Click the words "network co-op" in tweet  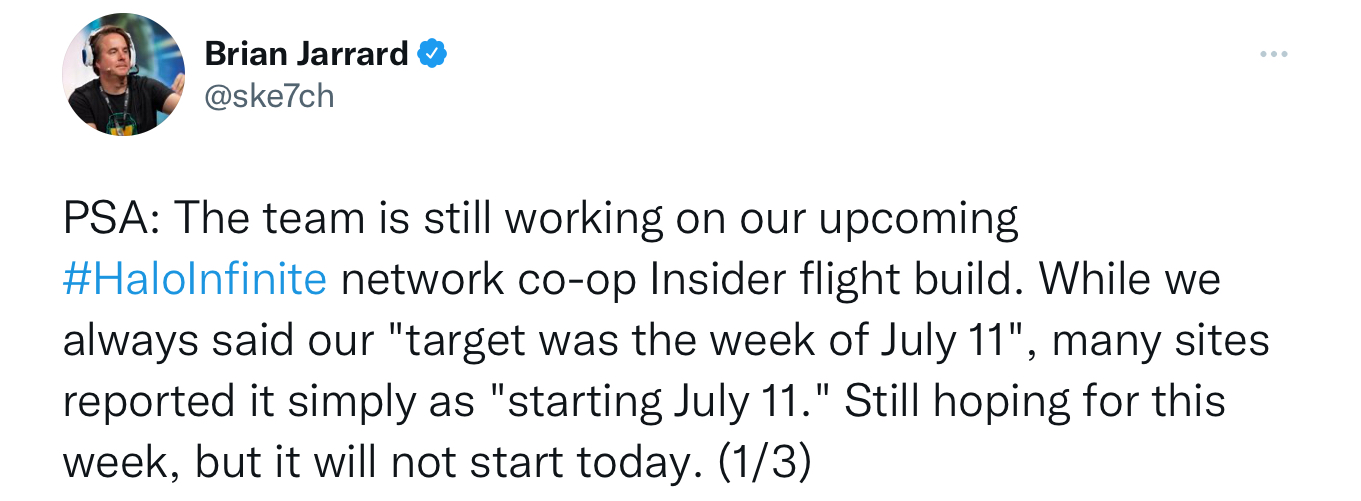pos(490,280)
